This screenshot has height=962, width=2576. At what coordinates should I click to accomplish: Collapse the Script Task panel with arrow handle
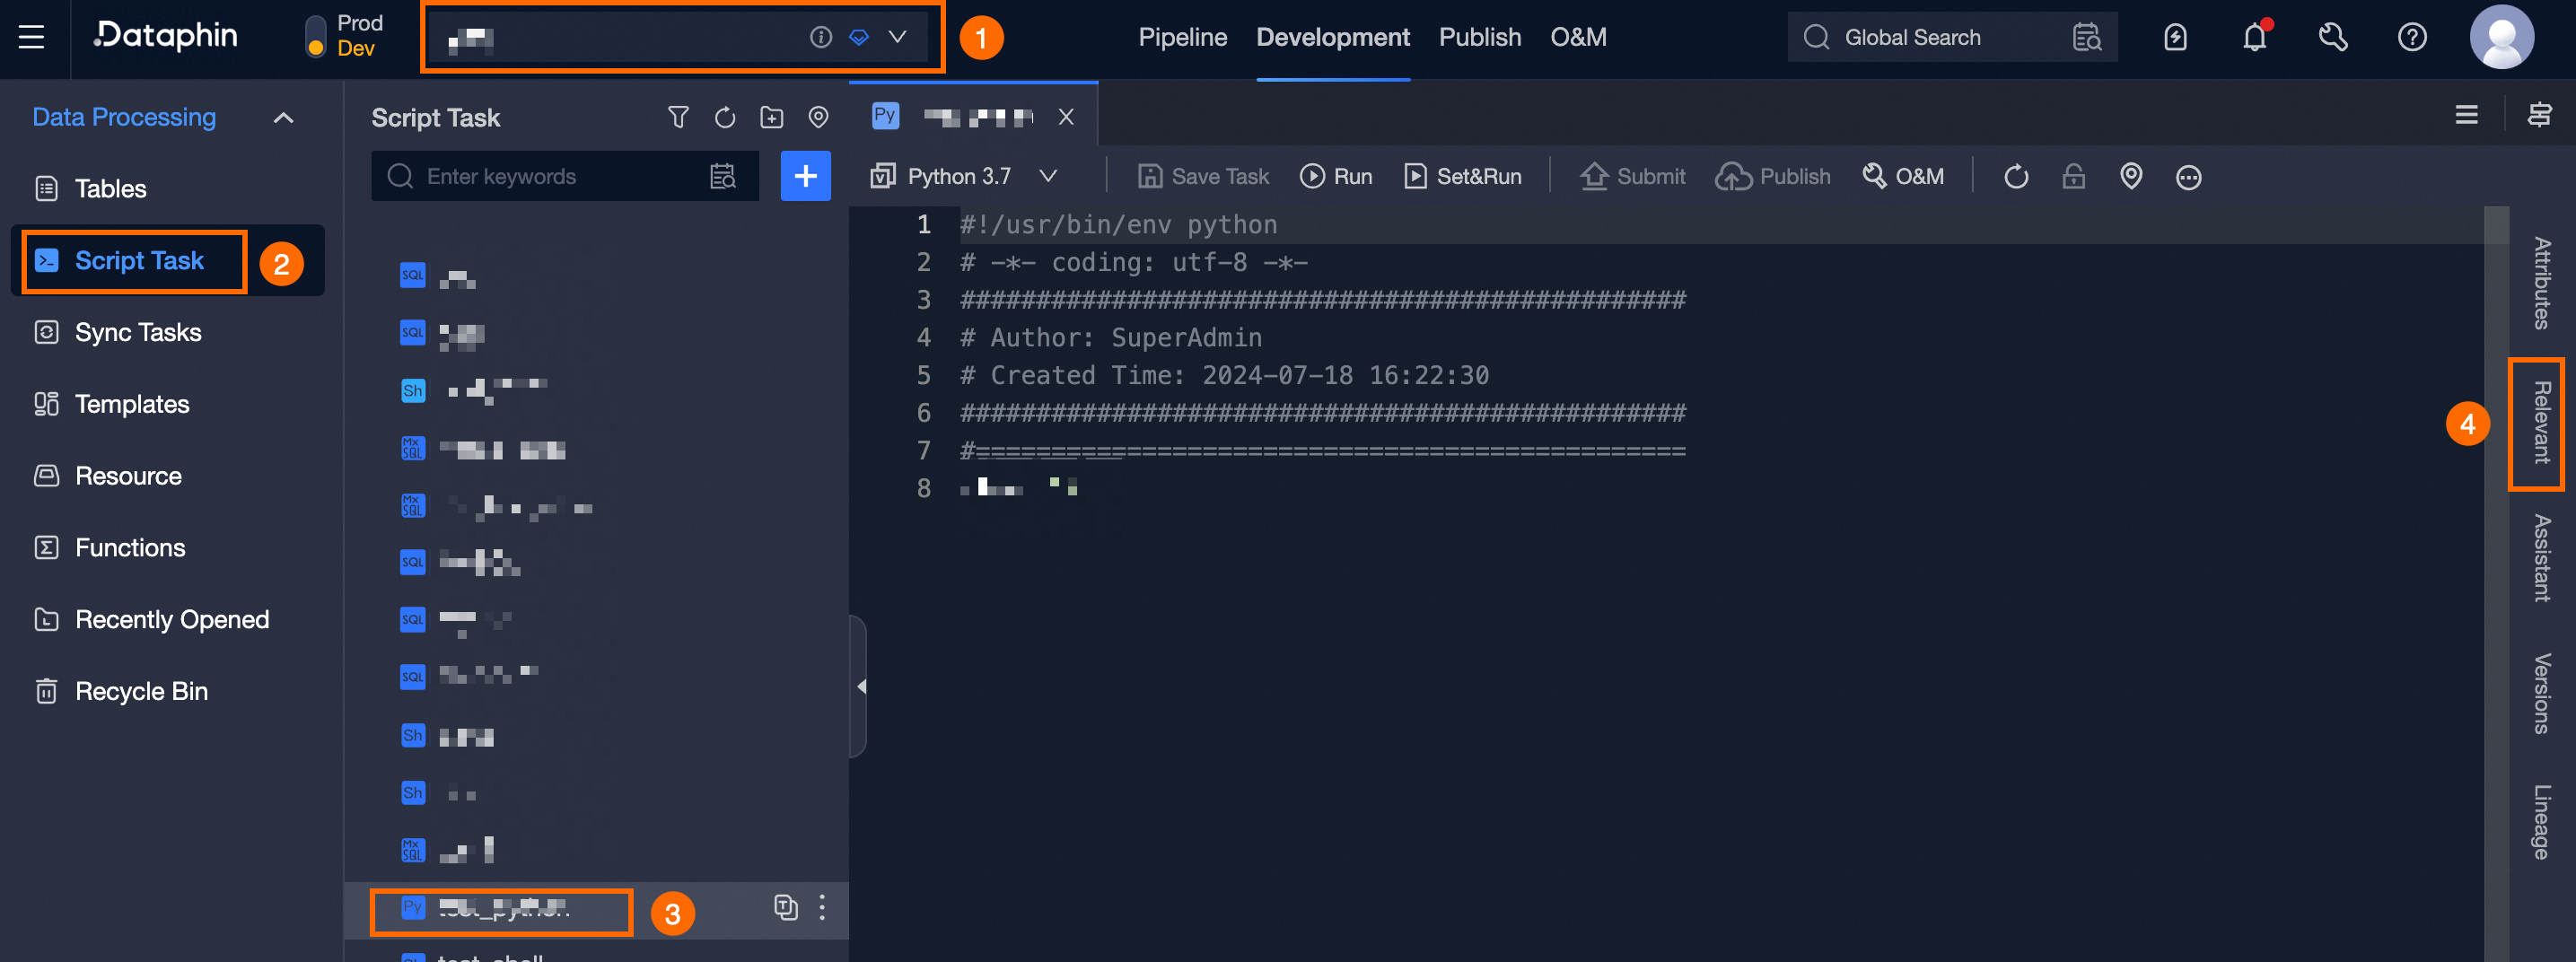tap(860, 687)
